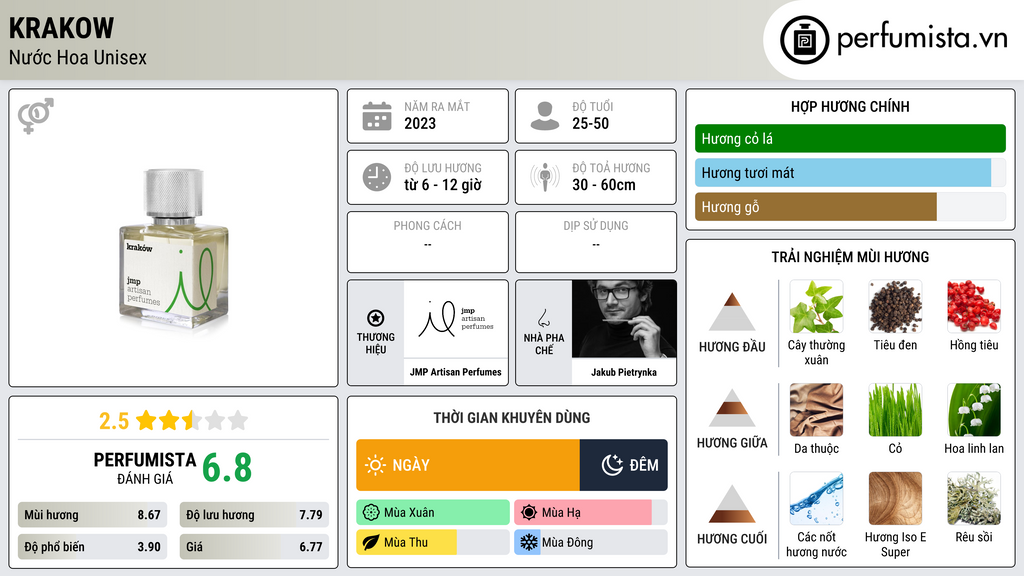Click the unisex gender symbol icon

(36, 116)
